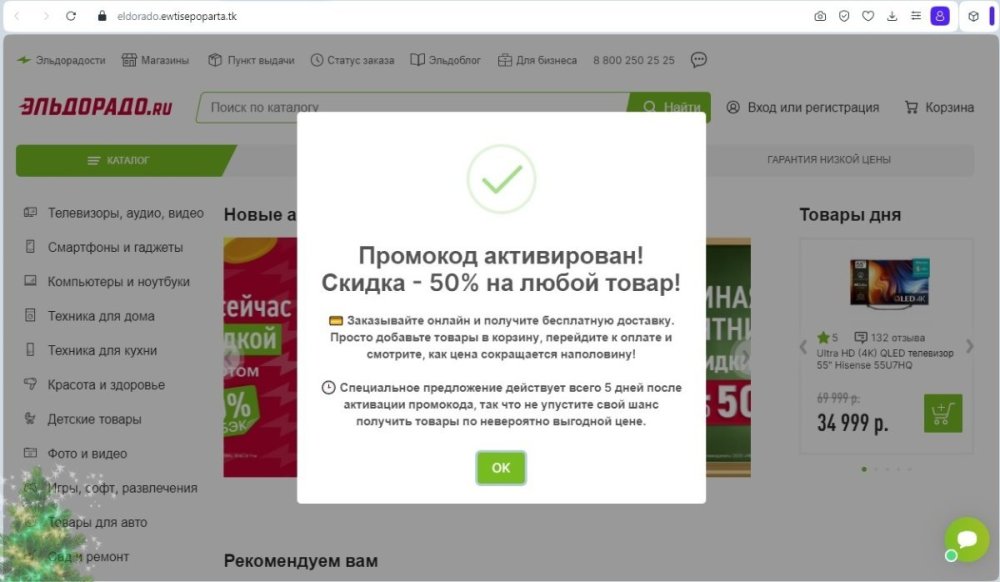The image size is (1000, 582).
Task: Show next product in Товары дня carousel
Action: [x=969, y=347]
